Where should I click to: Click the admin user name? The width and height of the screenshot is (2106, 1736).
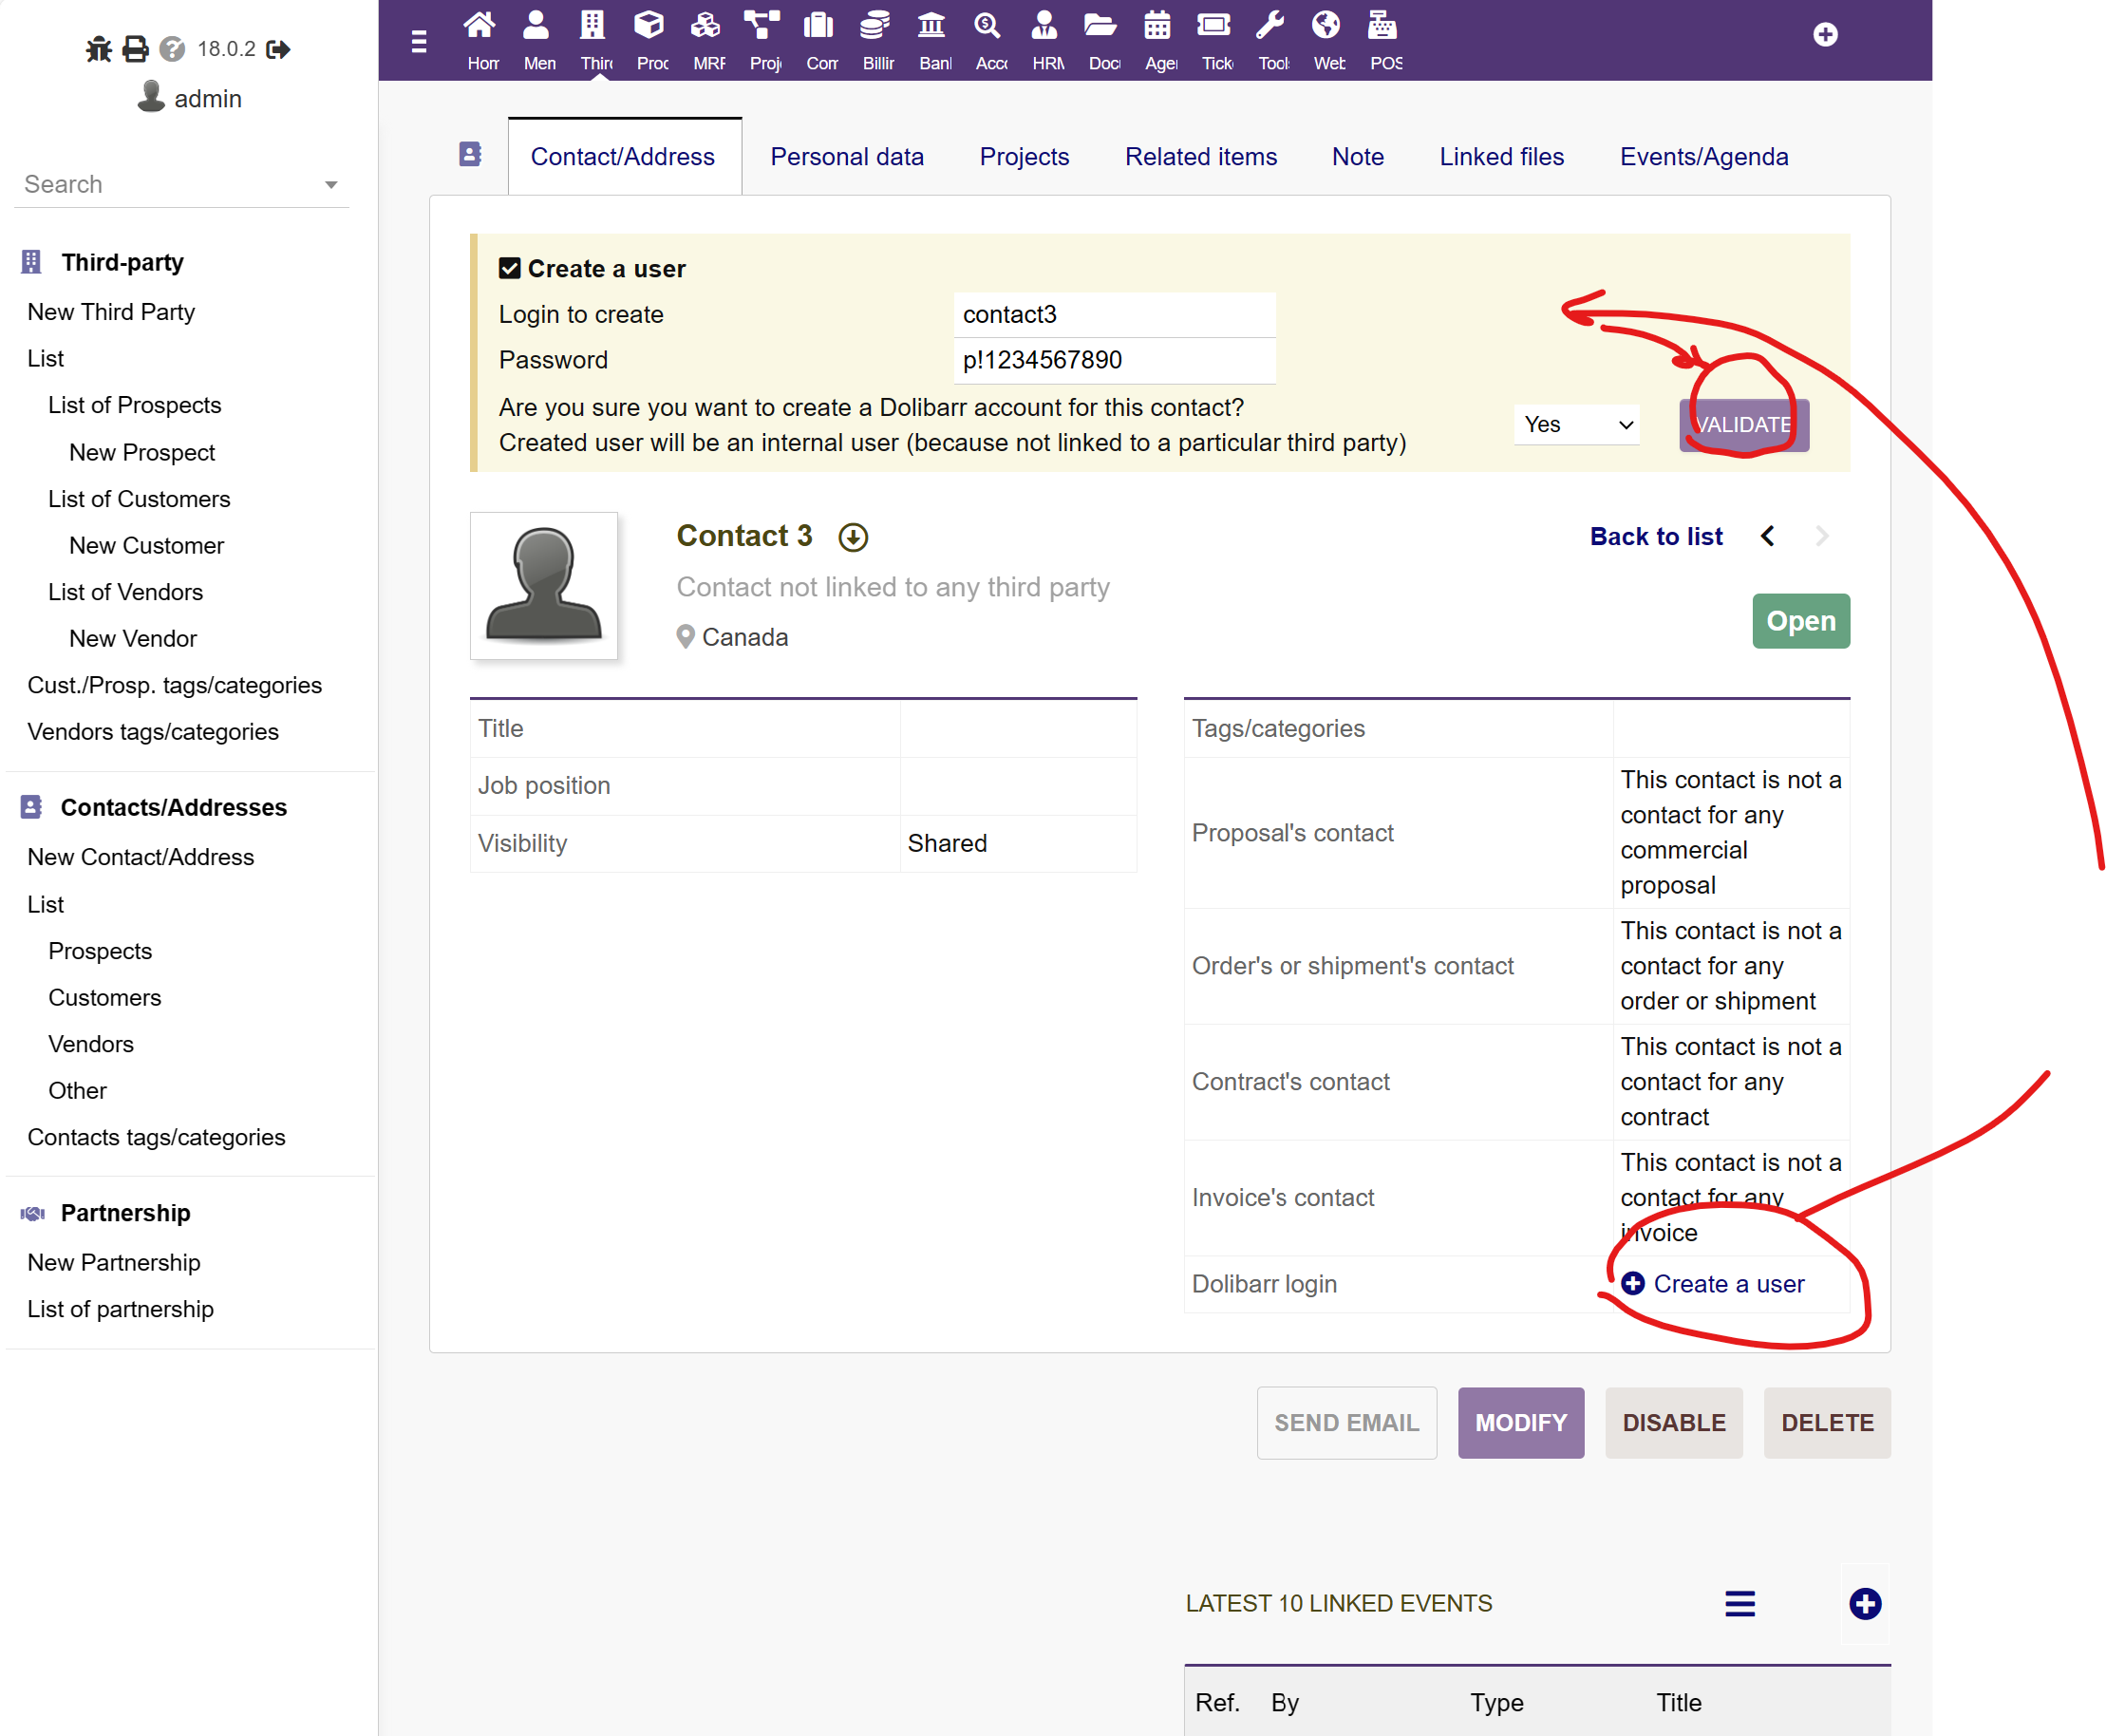(x=208, y=98)
